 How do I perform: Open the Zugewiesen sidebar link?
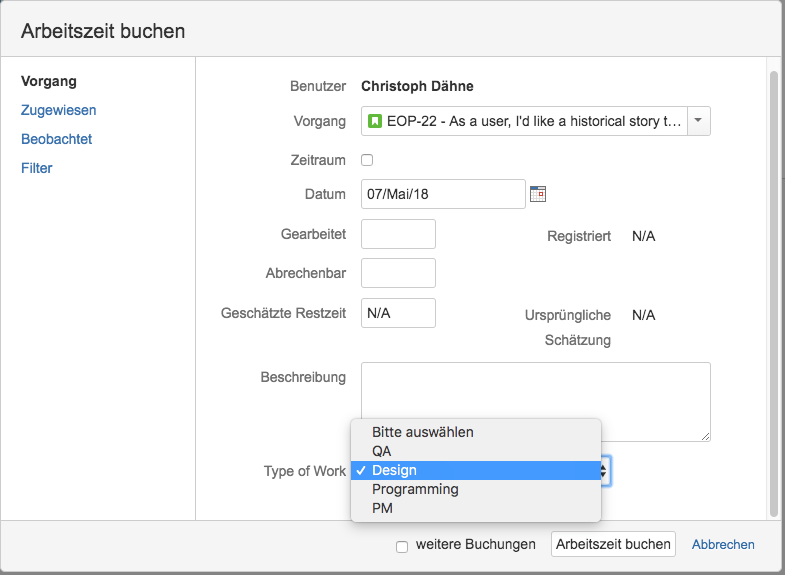click(59, 110)
